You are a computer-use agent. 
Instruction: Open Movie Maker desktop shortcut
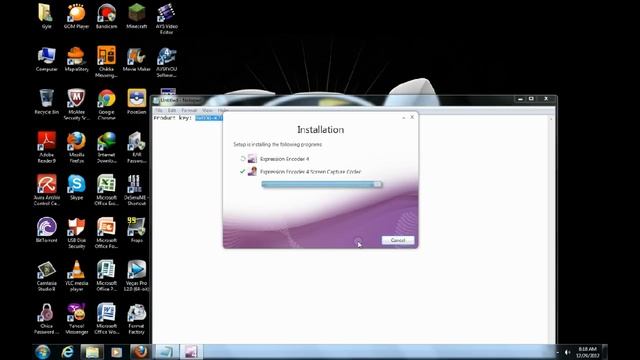(x=136, y=60)
